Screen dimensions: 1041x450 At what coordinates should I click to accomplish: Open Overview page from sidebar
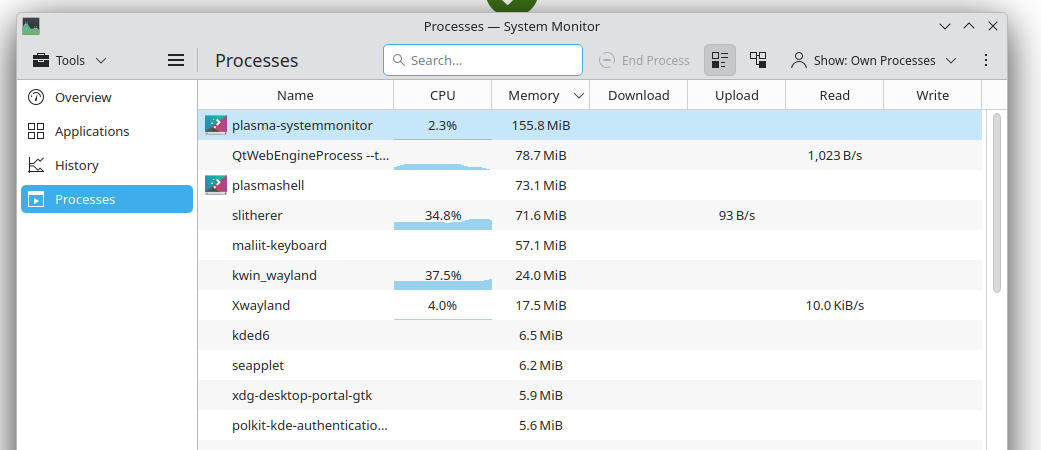pos(83,97)
